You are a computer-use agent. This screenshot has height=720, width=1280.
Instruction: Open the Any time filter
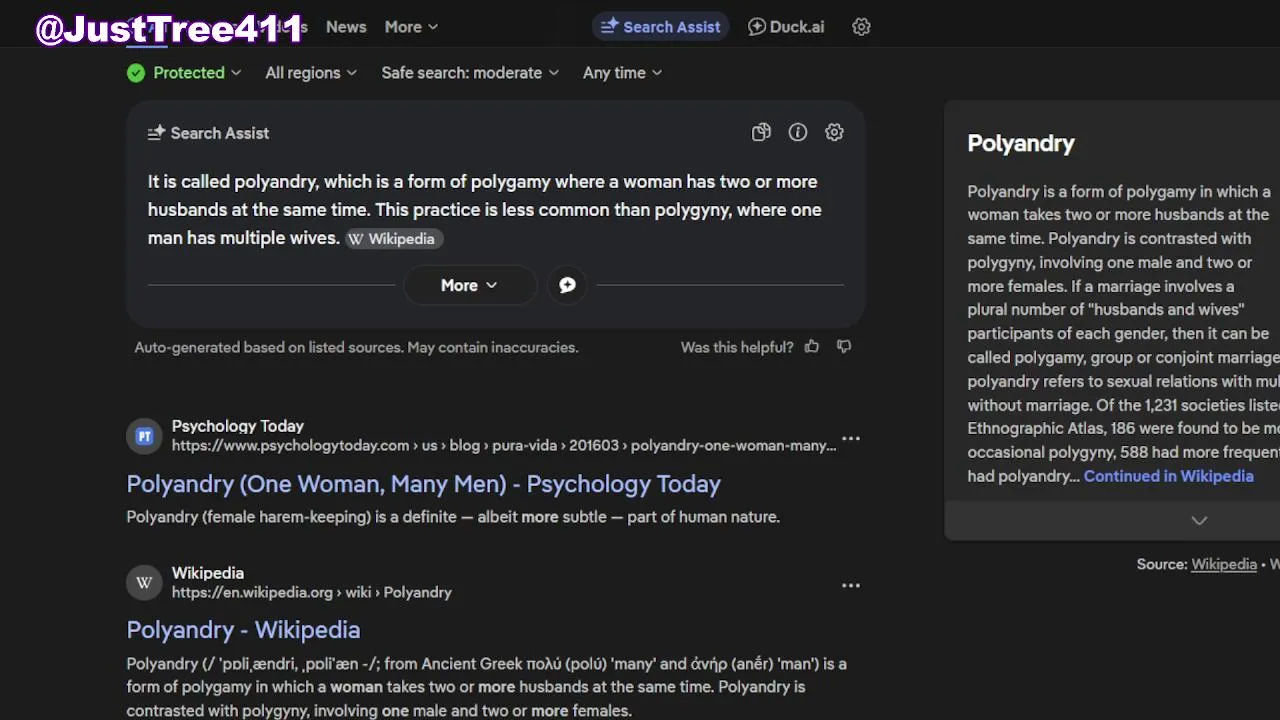622,73
